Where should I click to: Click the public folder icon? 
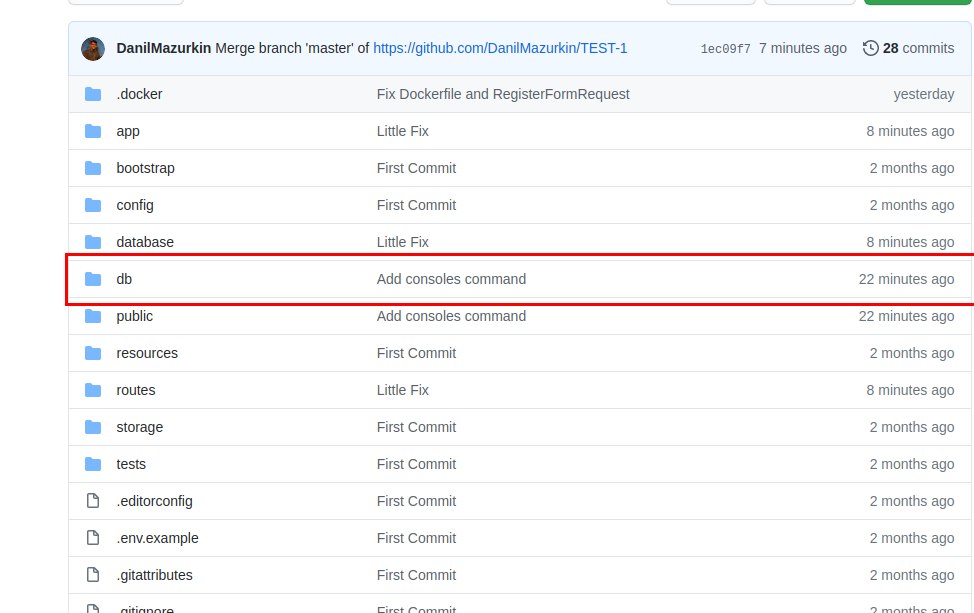point(93,316)
